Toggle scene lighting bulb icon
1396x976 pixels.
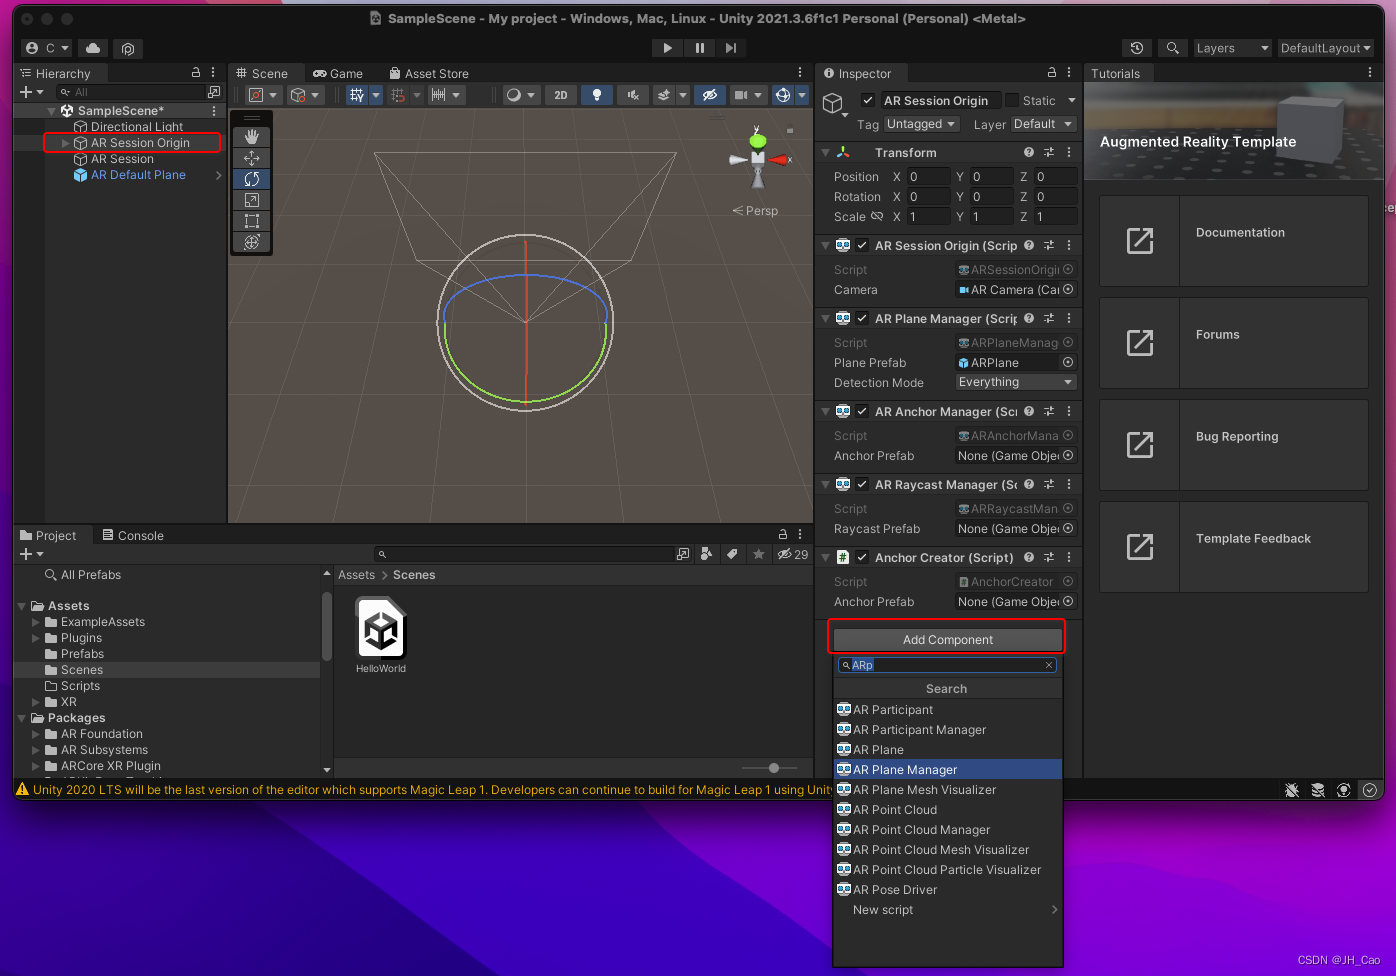tap(597, 95)
